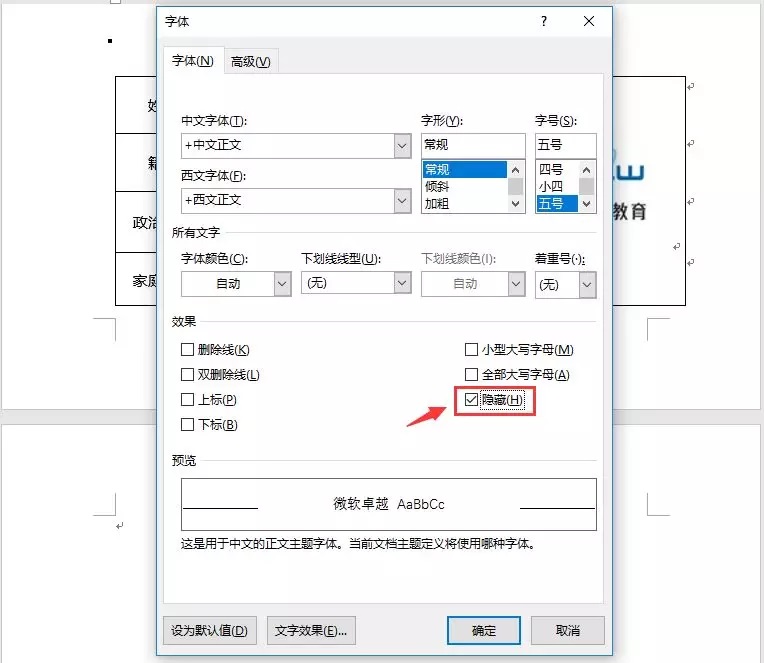Select 加粗 in the 字形 list
Image resolution: width=764 pixels, height=663 pixels.
pyautogui.click(x=464, y=204)
